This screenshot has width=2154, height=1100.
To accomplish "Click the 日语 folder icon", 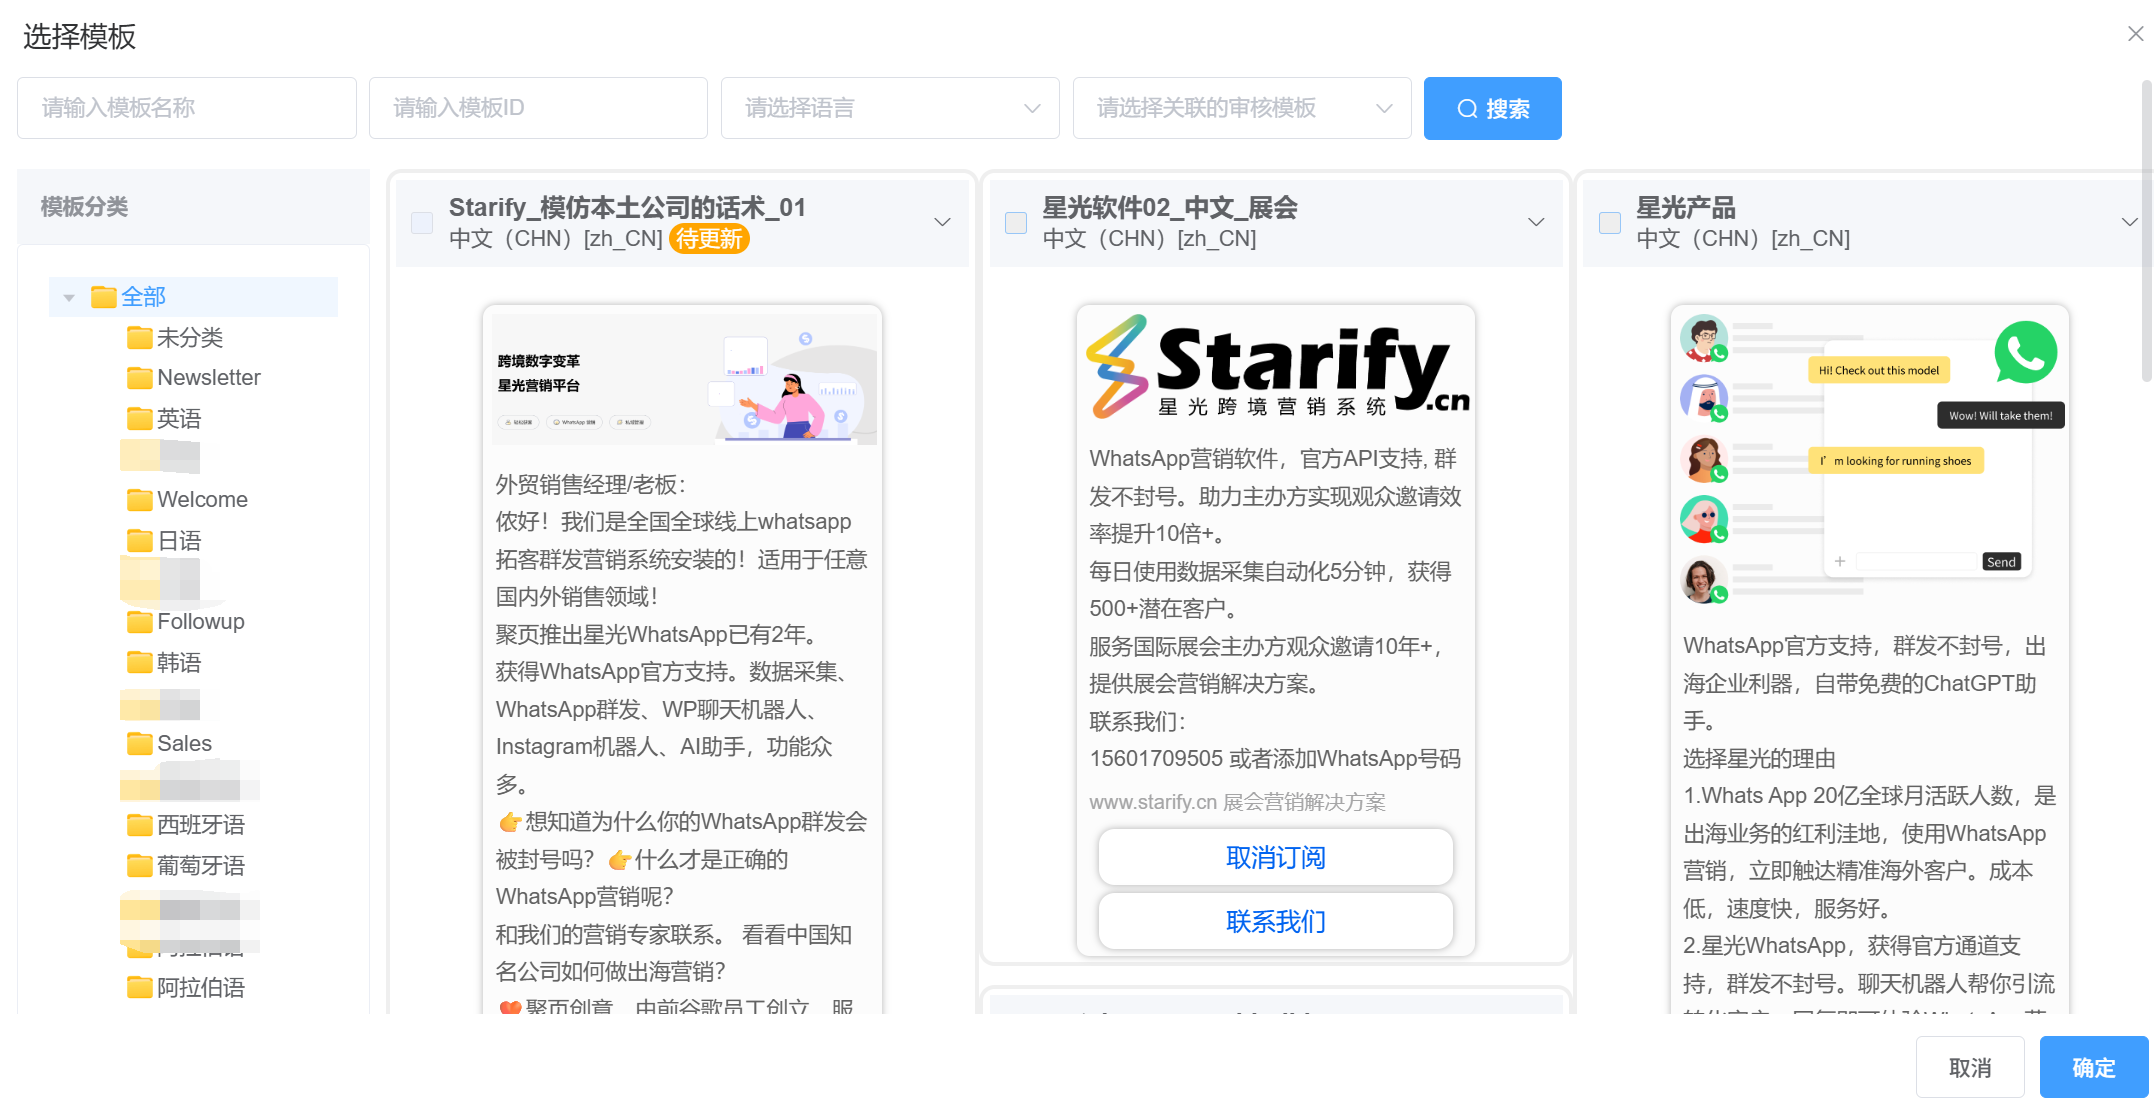I will click(x=139, y=541).
